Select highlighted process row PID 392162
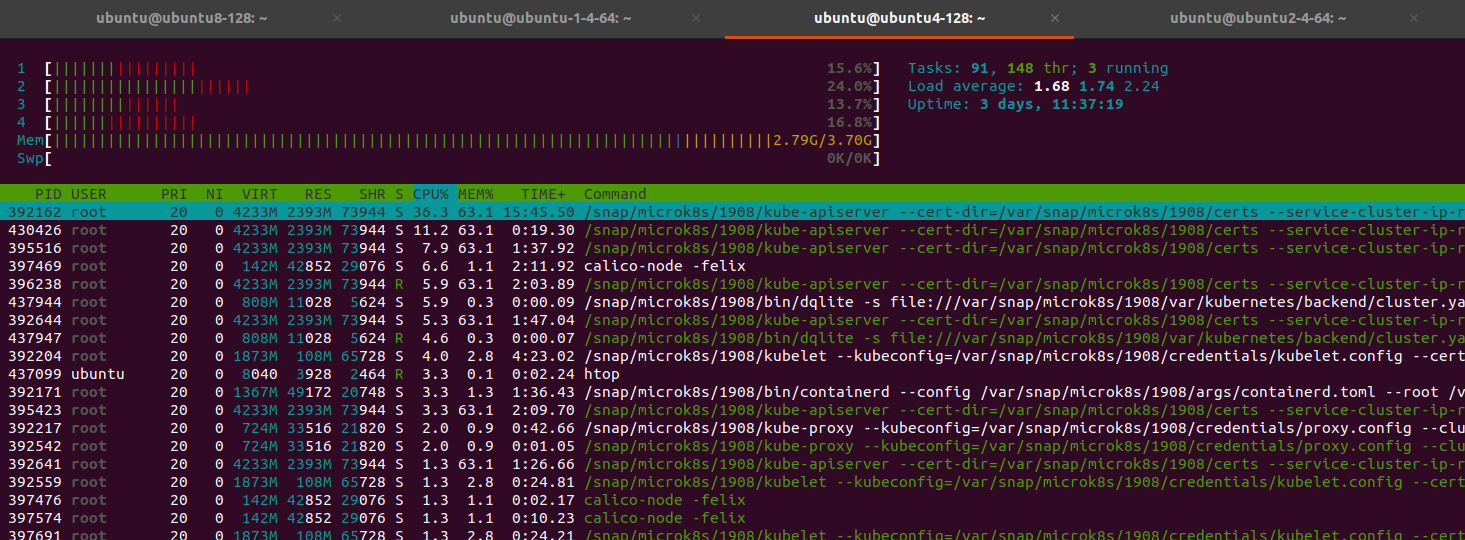 [x=732, y=212]
